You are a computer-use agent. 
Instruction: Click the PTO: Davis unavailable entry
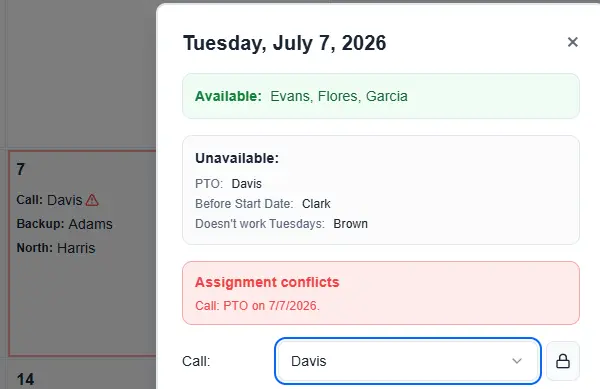pos(228,184)
